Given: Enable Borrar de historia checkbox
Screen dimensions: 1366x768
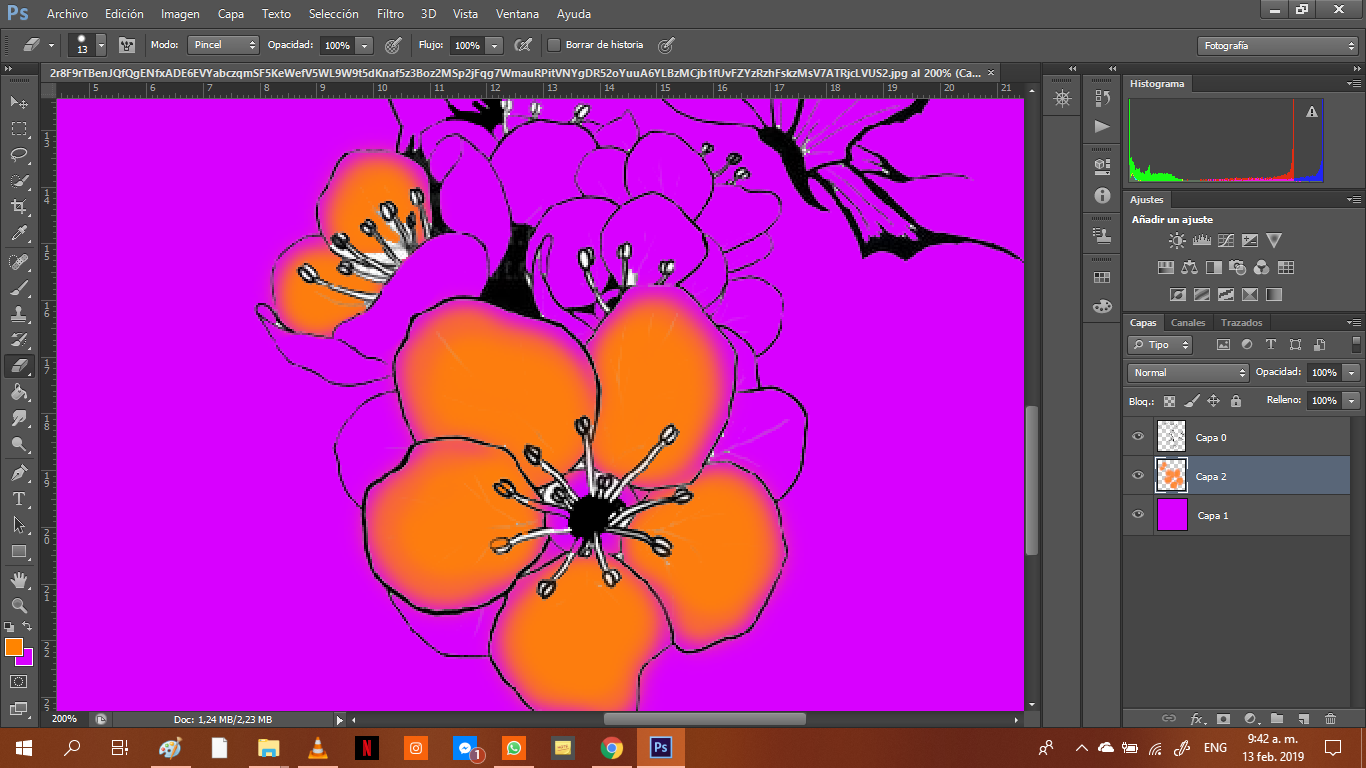Looking at the screenshot, I should pos(554,45).
